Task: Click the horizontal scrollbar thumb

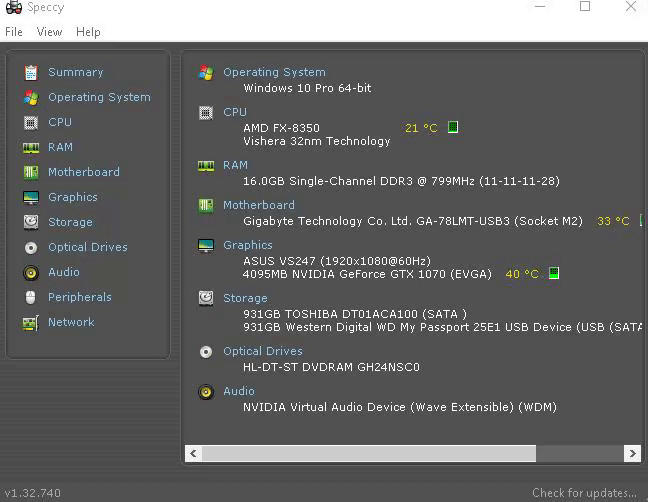Action: [x=369, y=454]
